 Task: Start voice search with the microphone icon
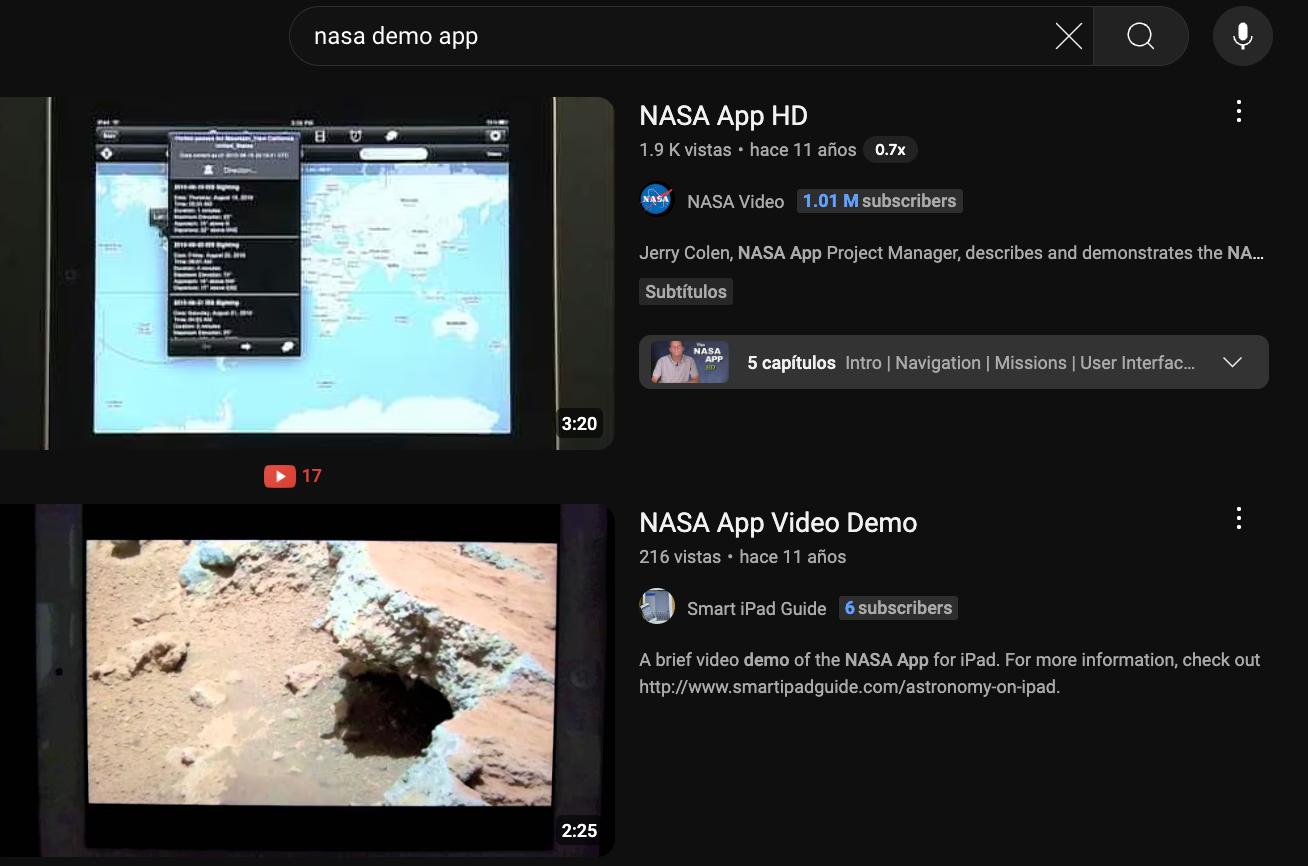pos(1242,37)
